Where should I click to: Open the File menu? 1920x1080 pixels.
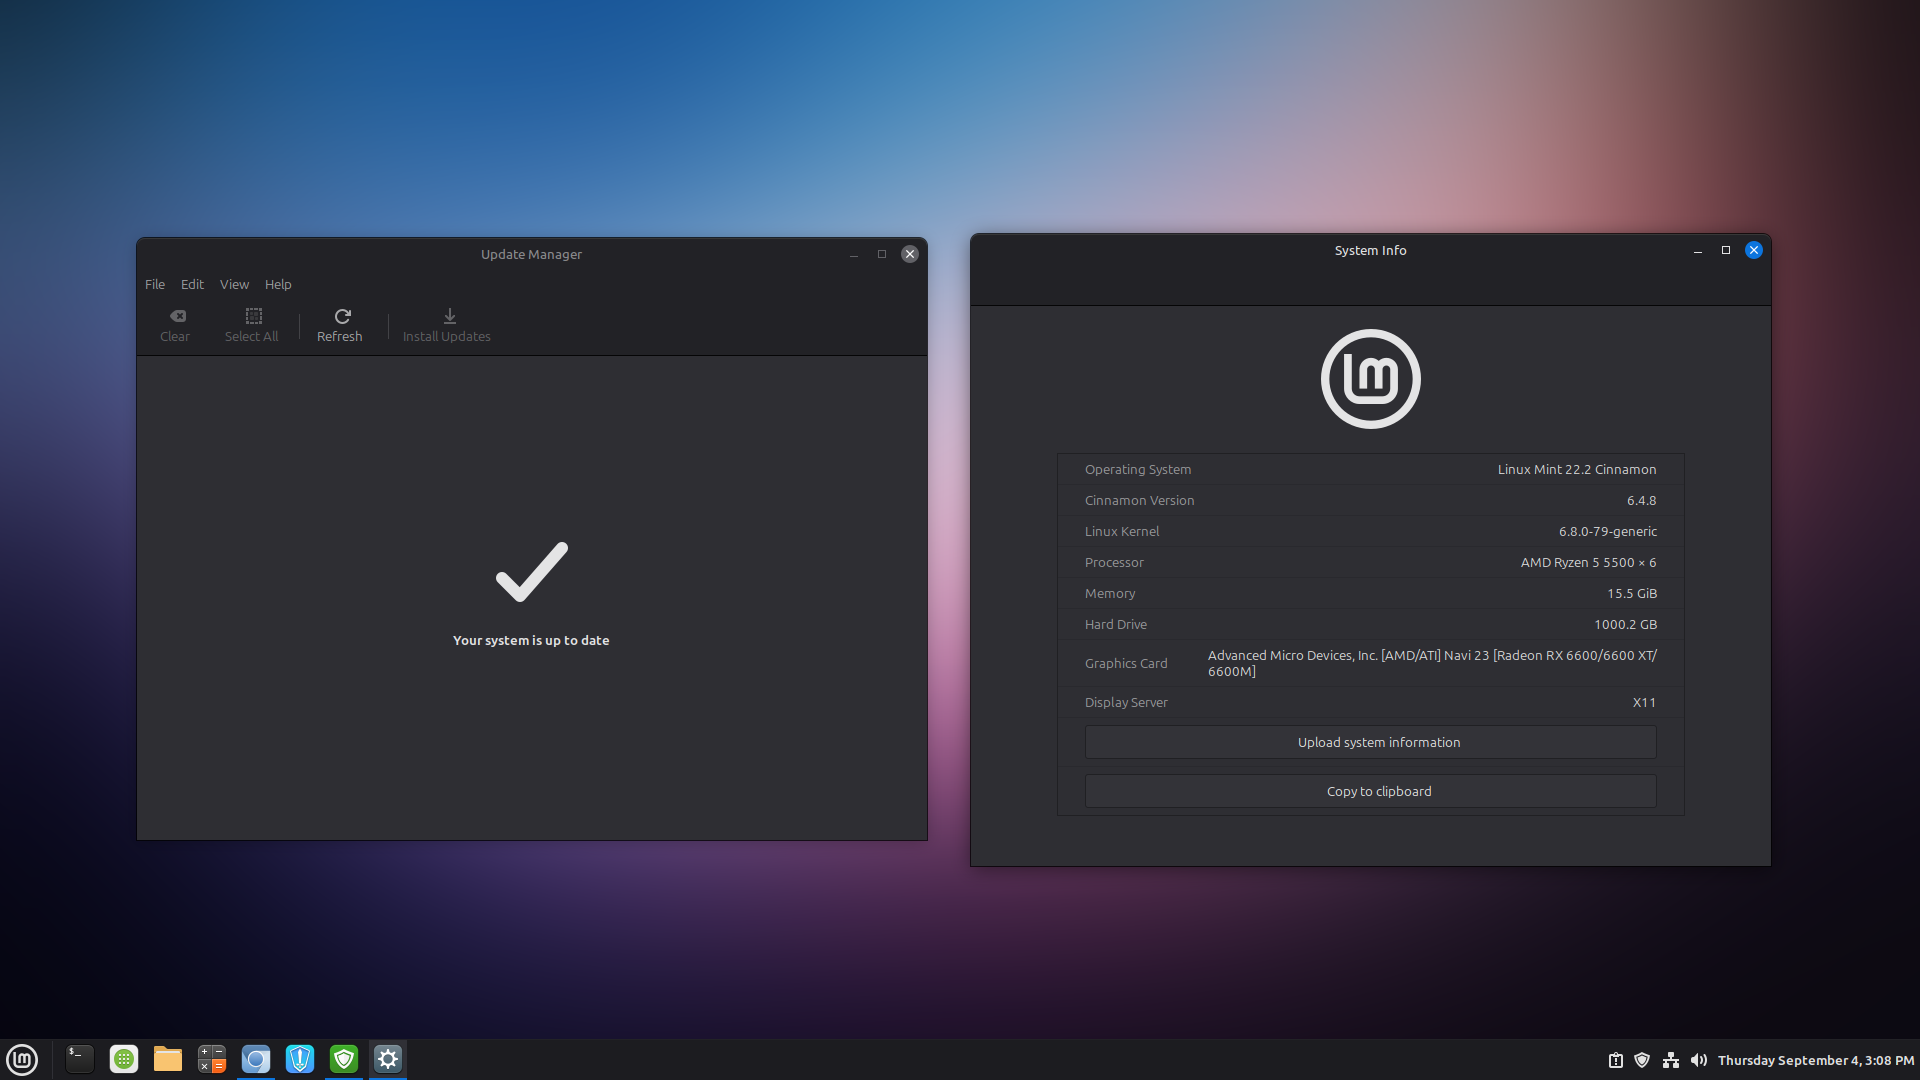coord(155,285)
